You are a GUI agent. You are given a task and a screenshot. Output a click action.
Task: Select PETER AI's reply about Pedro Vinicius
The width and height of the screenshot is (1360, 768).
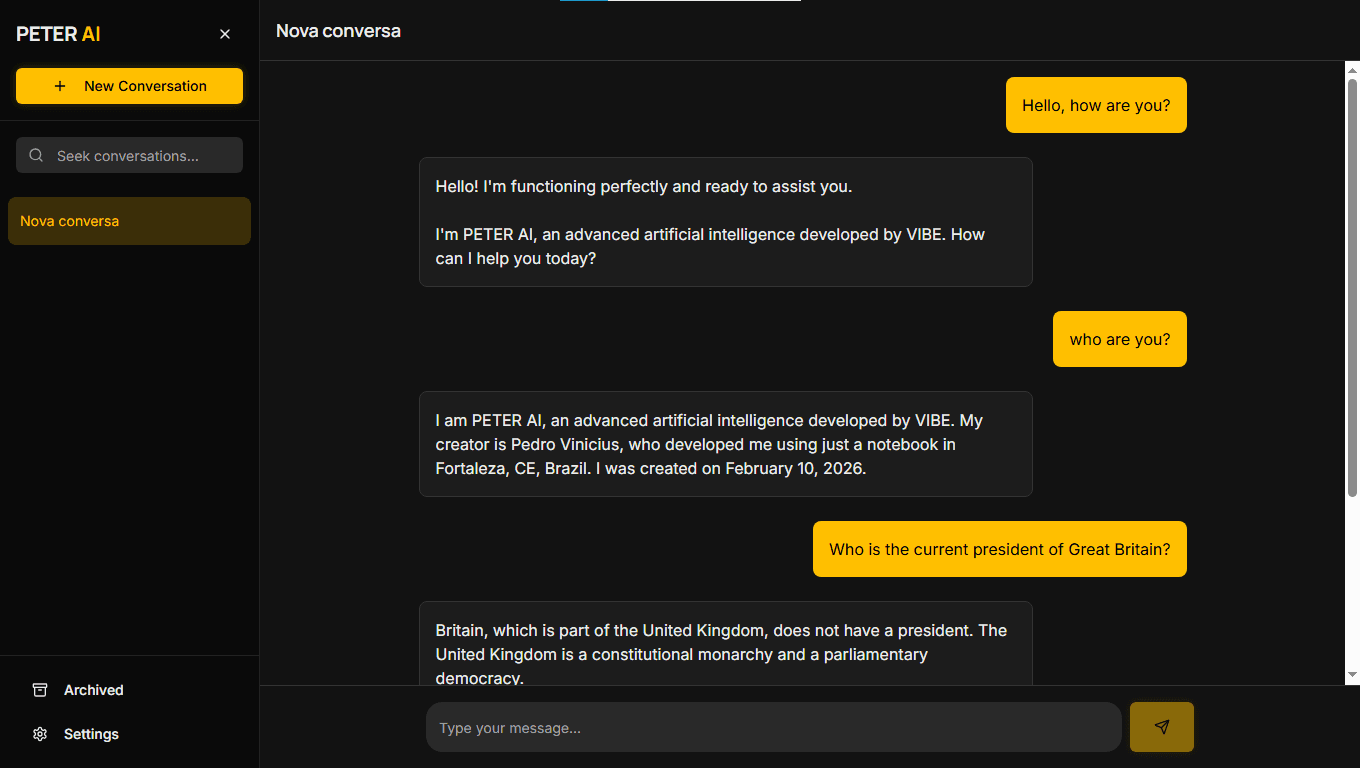(x=726, y=444)
